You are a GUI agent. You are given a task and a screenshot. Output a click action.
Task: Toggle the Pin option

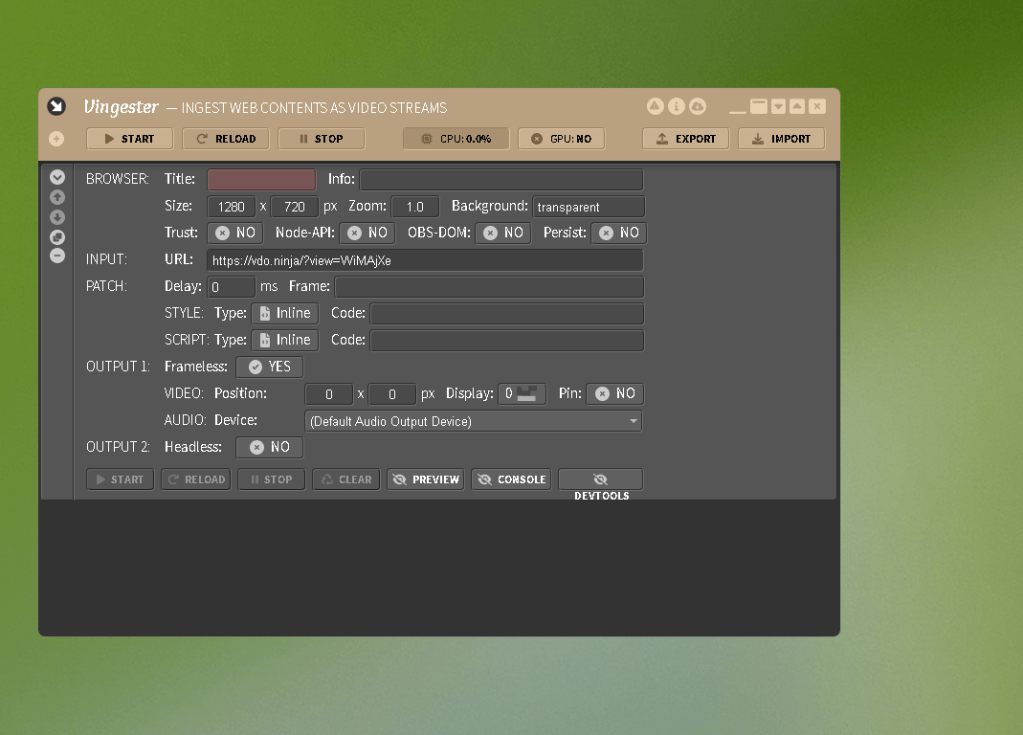click(615, 394)
